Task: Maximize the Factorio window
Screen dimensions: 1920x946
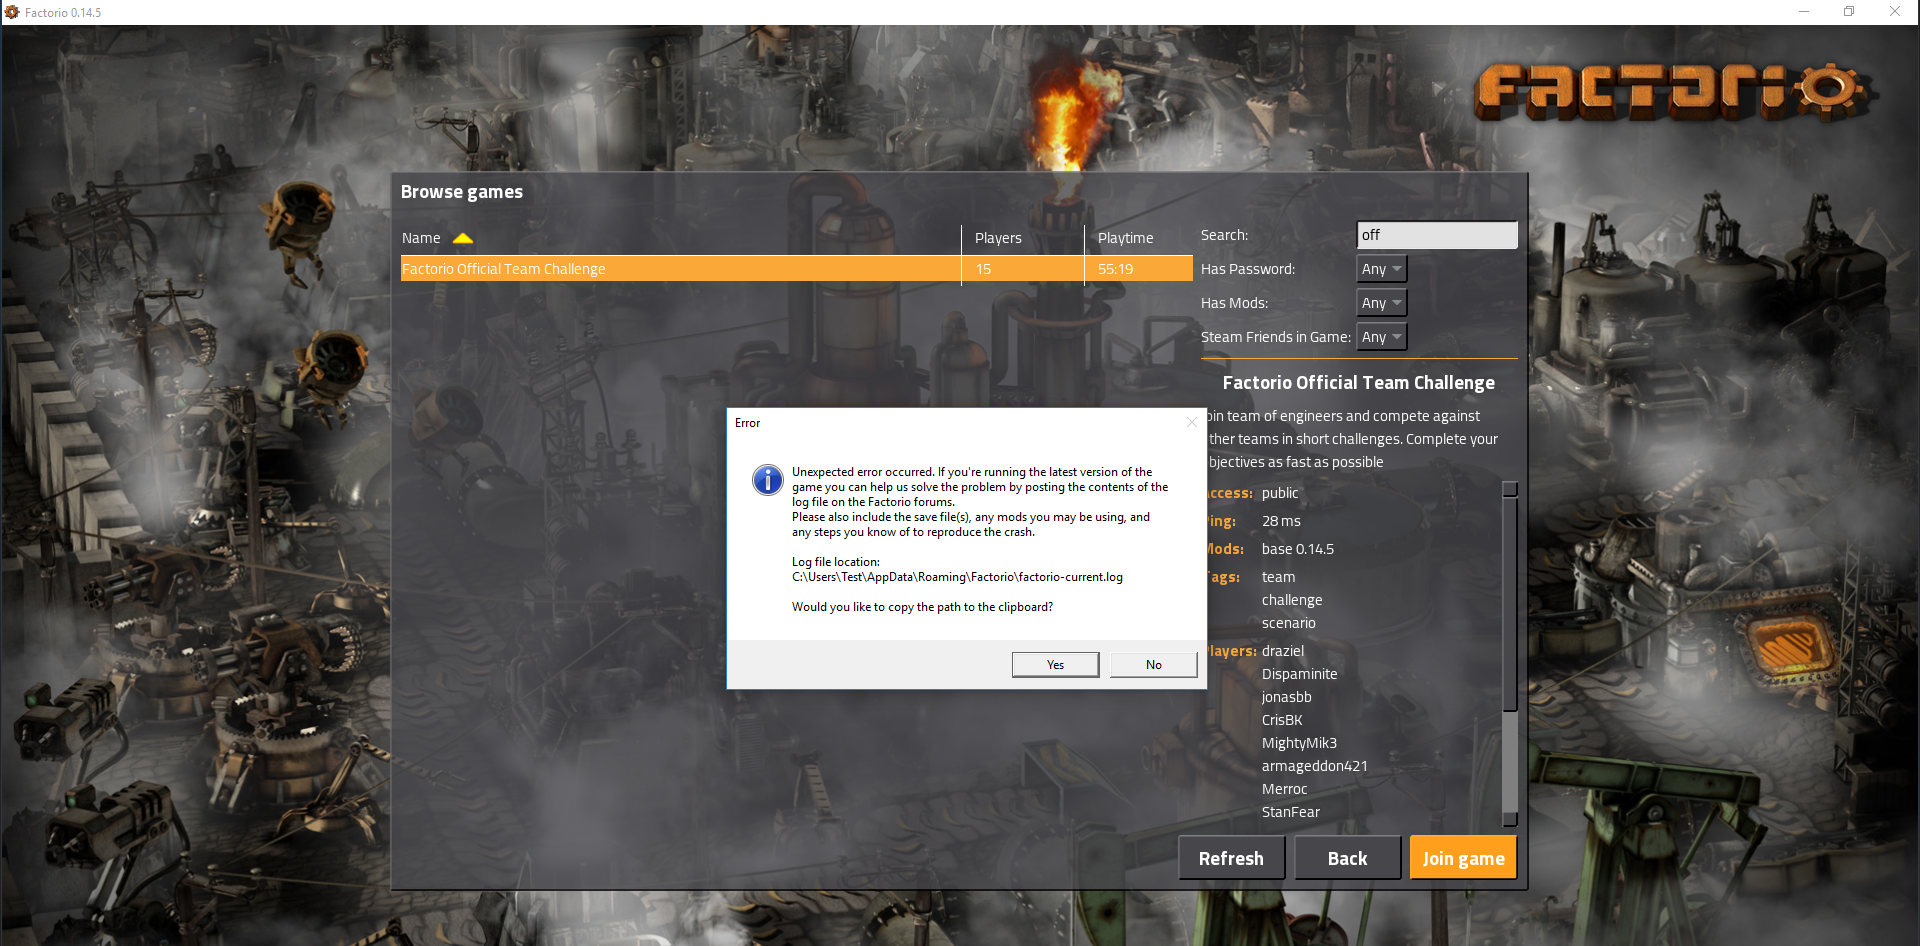Action: pyautogui.click(x=1849, y=12)
